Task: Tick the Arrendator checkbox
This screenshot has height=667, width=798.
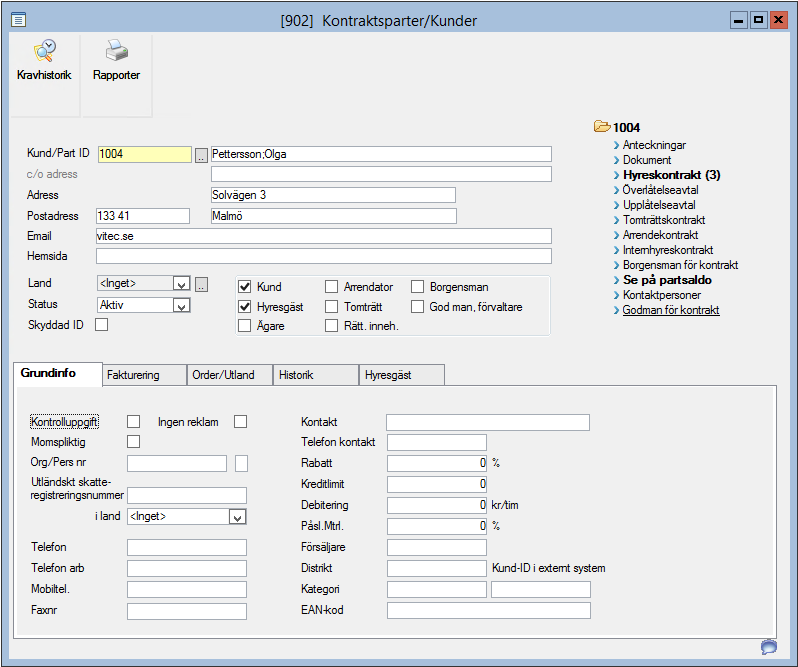Action: point(331,286)
